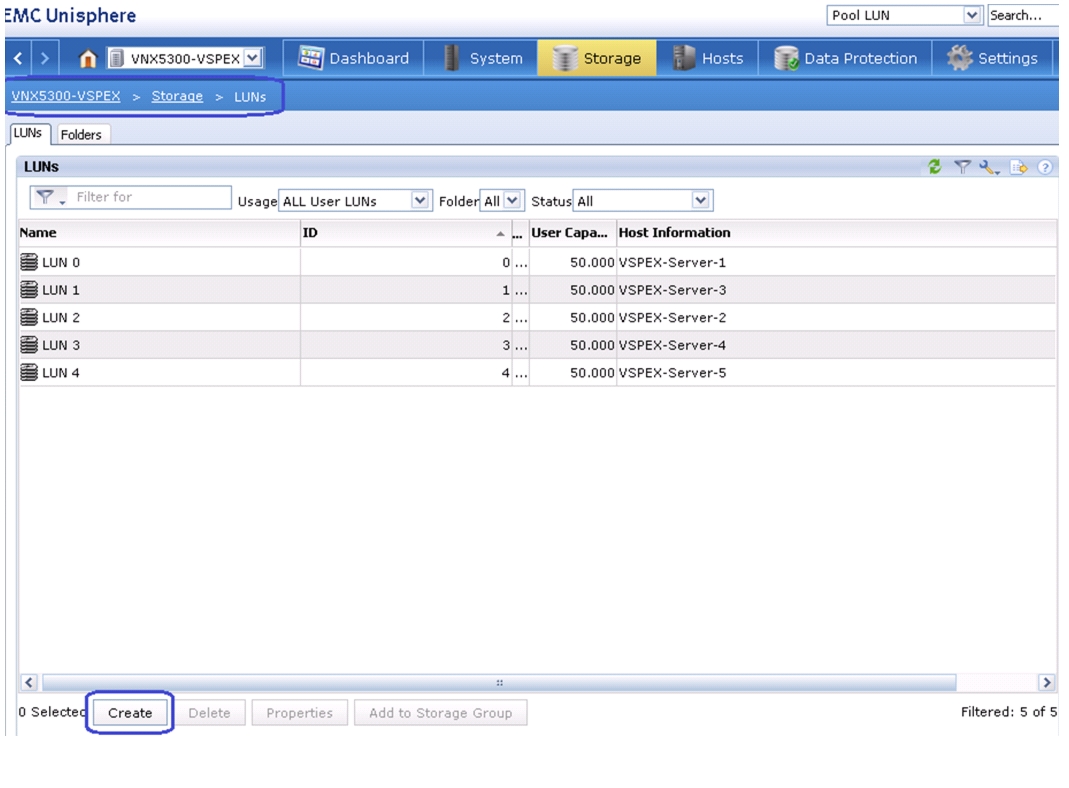Open the help question mark icon
Viewport: 1069px width, 788px height.
pyautogui.click(x=1044, y=167)
